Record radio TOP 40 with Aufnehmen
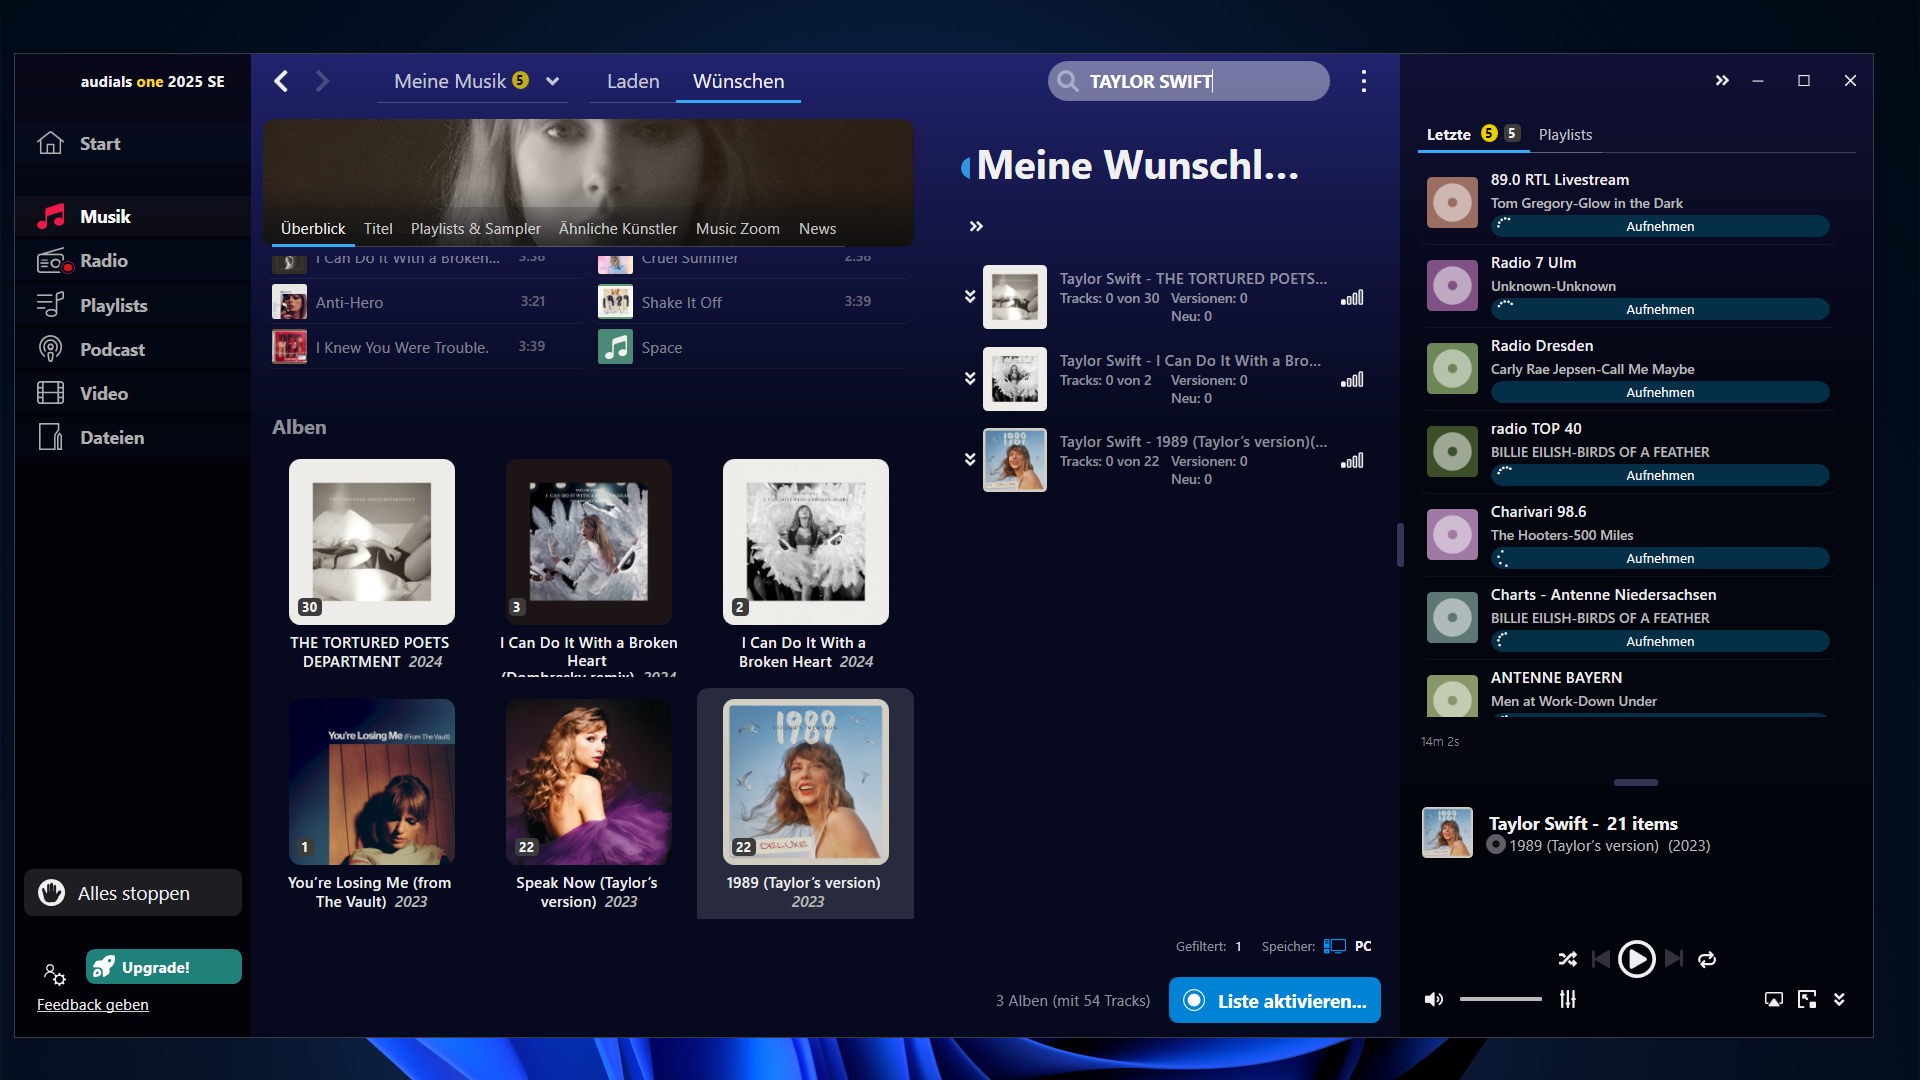This screenshot has width=1920, height=1080. tap(1660, 476)
